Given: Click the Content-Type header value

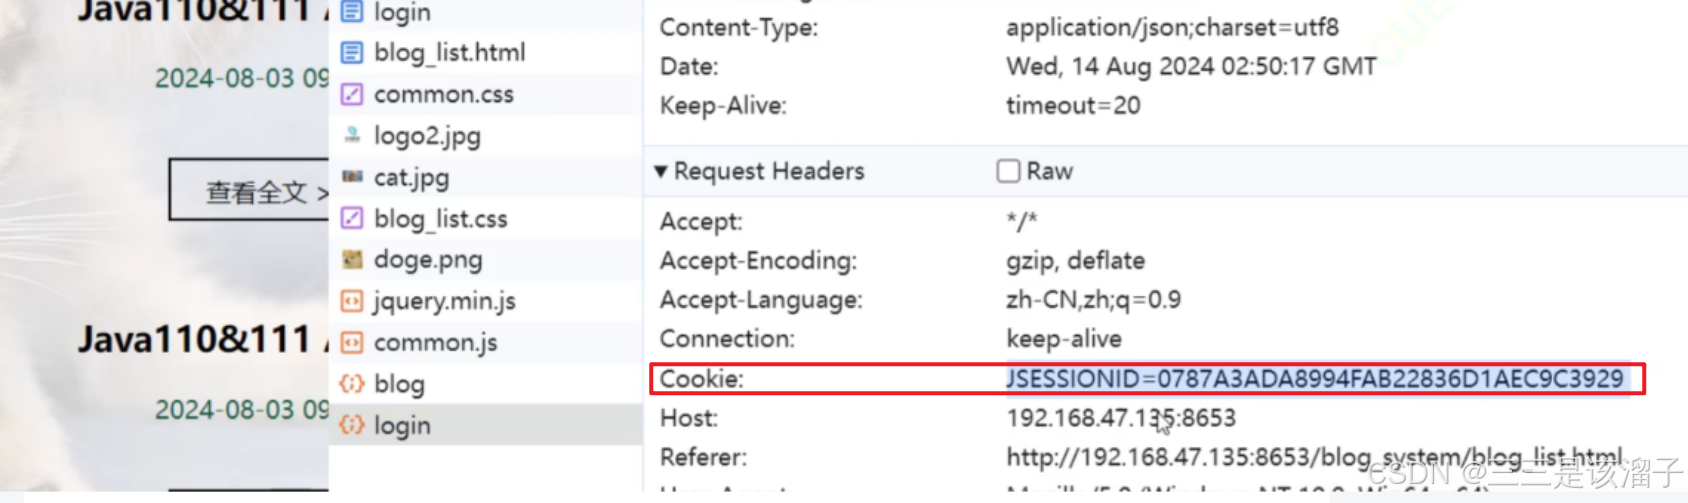Looking at the screenshot, I should pyautogui.click(x=1172, y=27).
